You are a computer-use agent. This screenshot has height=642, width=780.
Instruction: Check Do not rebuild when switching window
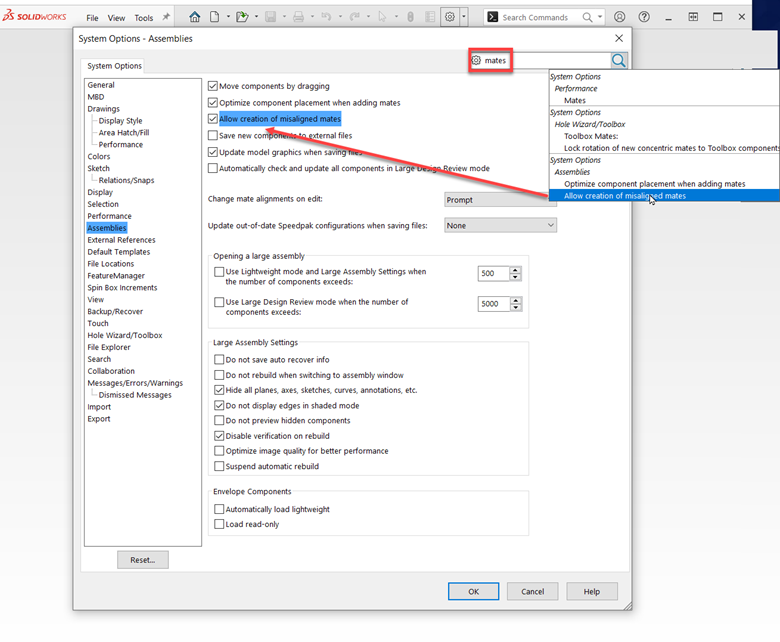click(219, 375)
